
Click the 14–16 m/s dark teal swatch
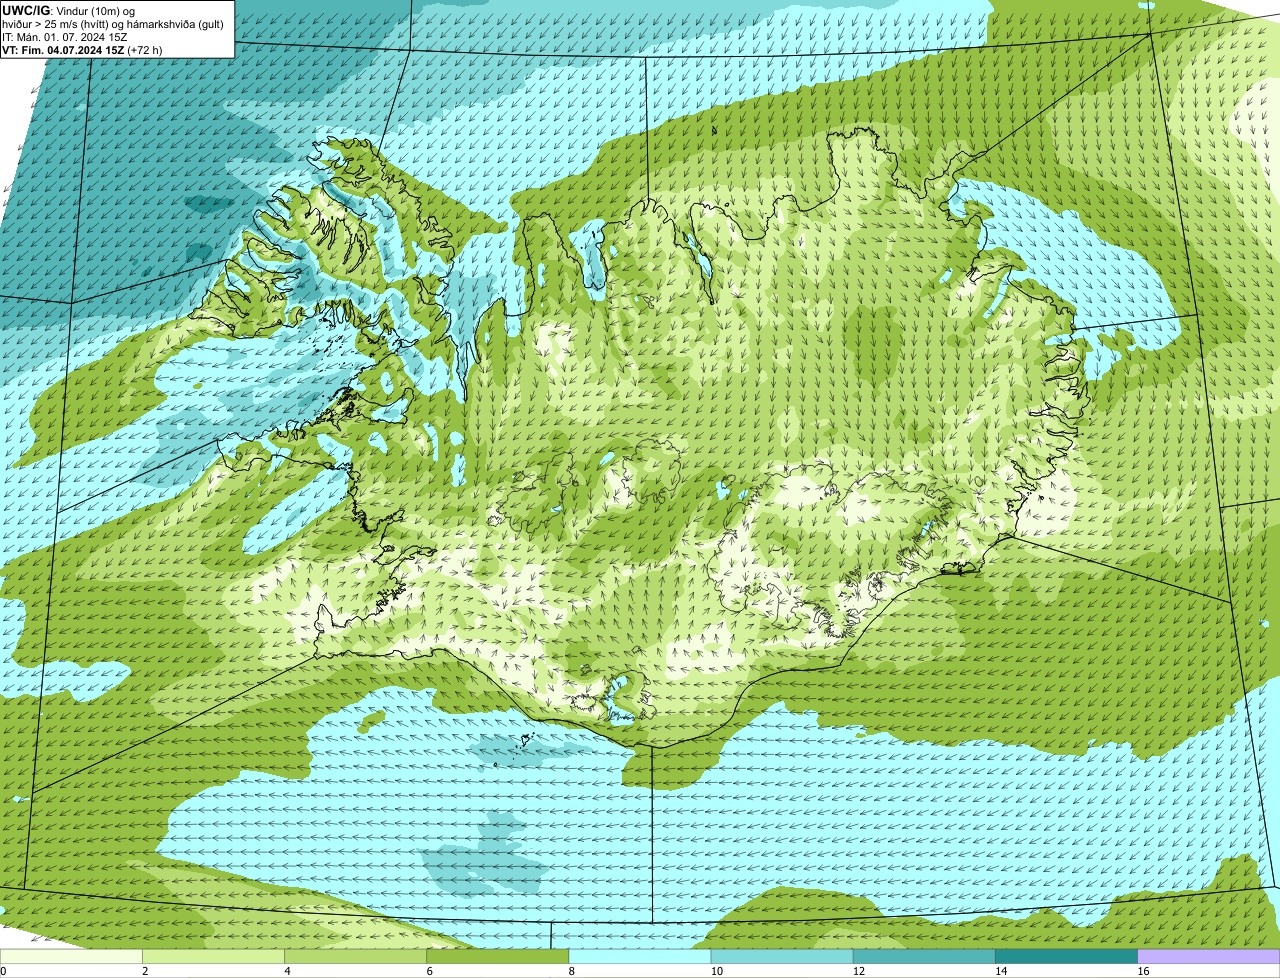click(1066, 956)
